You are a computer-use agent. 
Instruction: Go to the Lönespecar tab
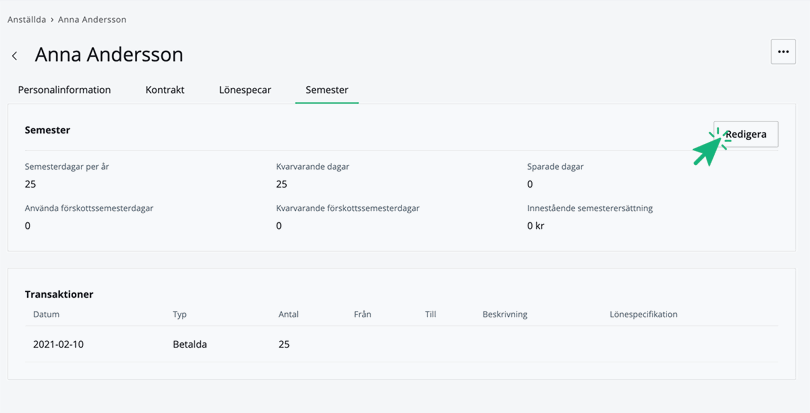click(245, 90)
